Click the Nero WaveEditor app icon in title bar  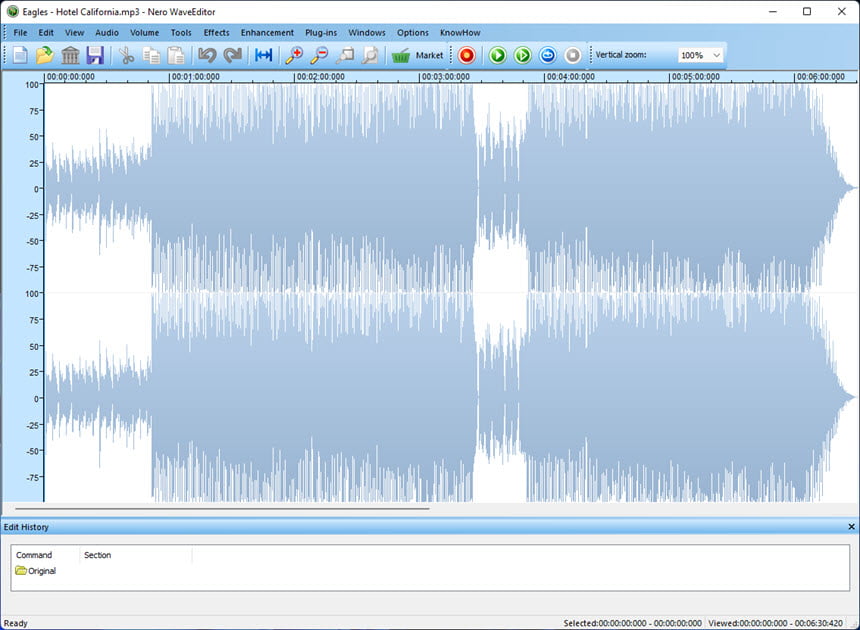pos(12,12)
